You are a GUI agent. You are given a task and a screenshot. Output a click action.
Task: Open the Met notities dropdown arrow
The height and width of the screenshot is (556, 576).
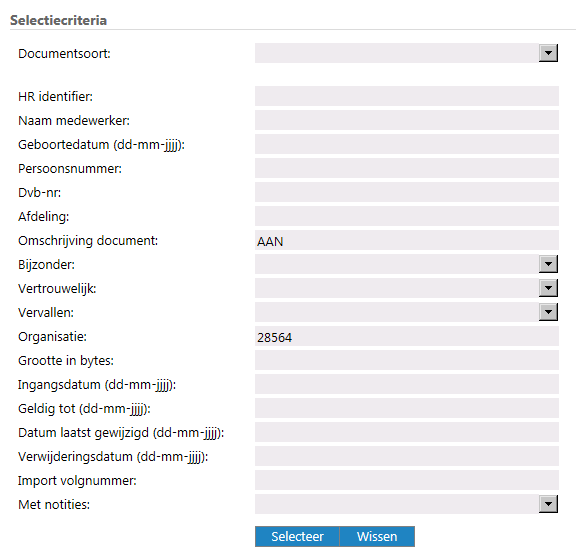[x=548, y=504]
